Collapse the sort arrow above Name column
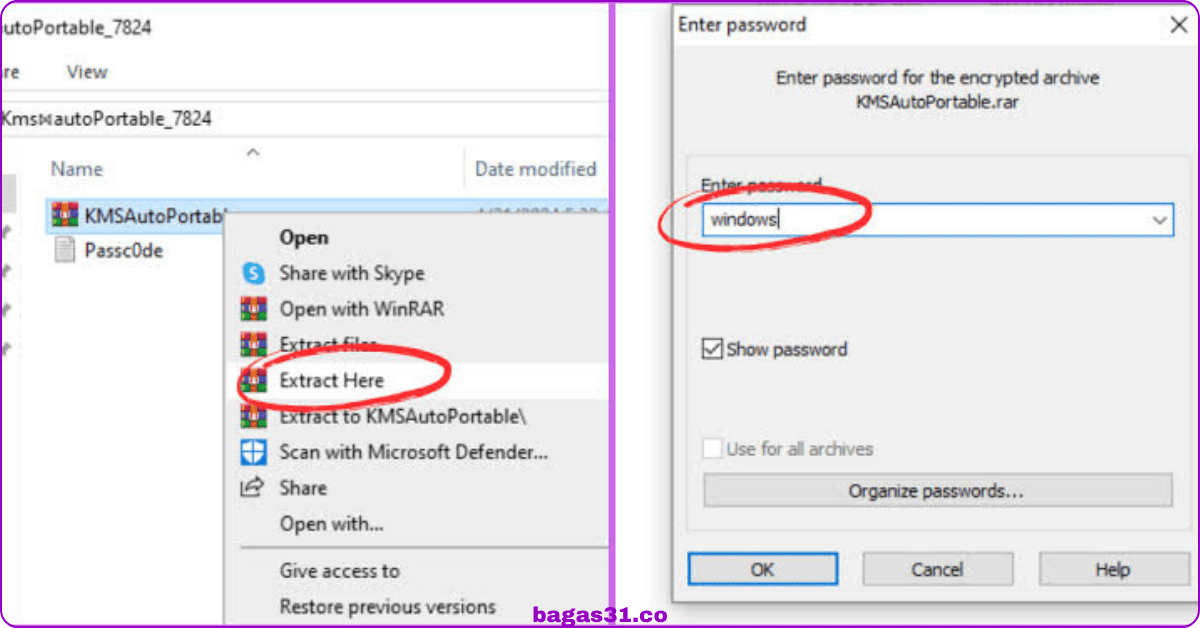Viewport: 1200px width, 628px height. tap(253, 152)
